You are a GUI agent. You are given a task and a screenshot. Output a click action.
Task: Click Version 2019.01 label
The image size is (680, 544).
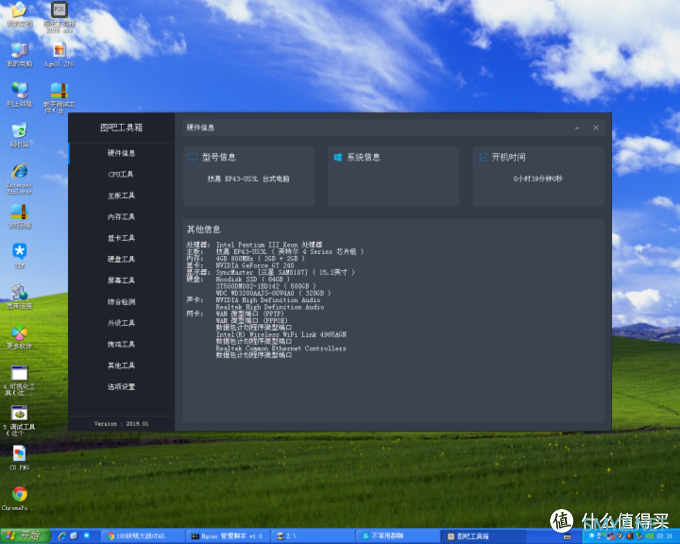121,423
